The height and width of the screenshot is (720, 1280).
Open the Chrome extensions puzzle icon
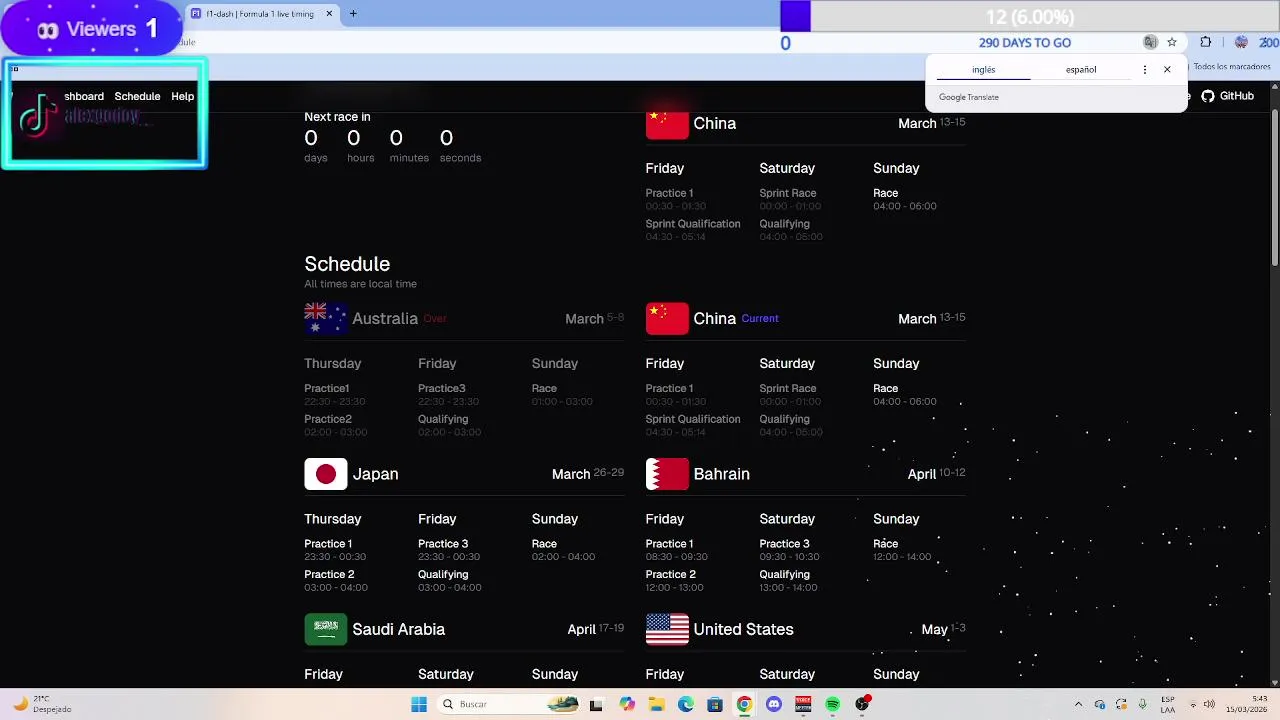click(x=1206, y=42)
